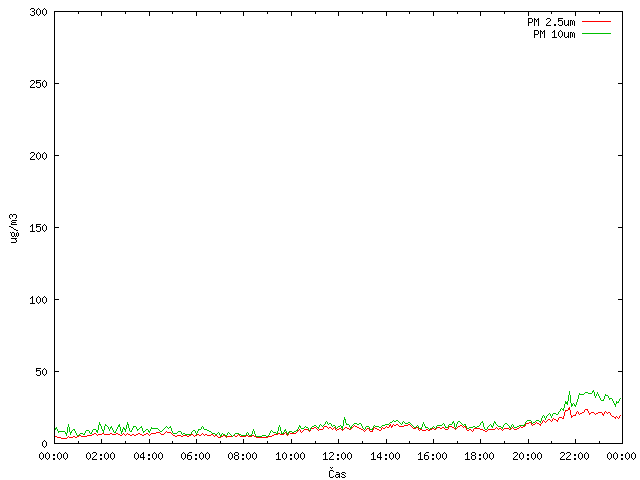
Task: Click the 10:00 time label
Action: point(290,456)
